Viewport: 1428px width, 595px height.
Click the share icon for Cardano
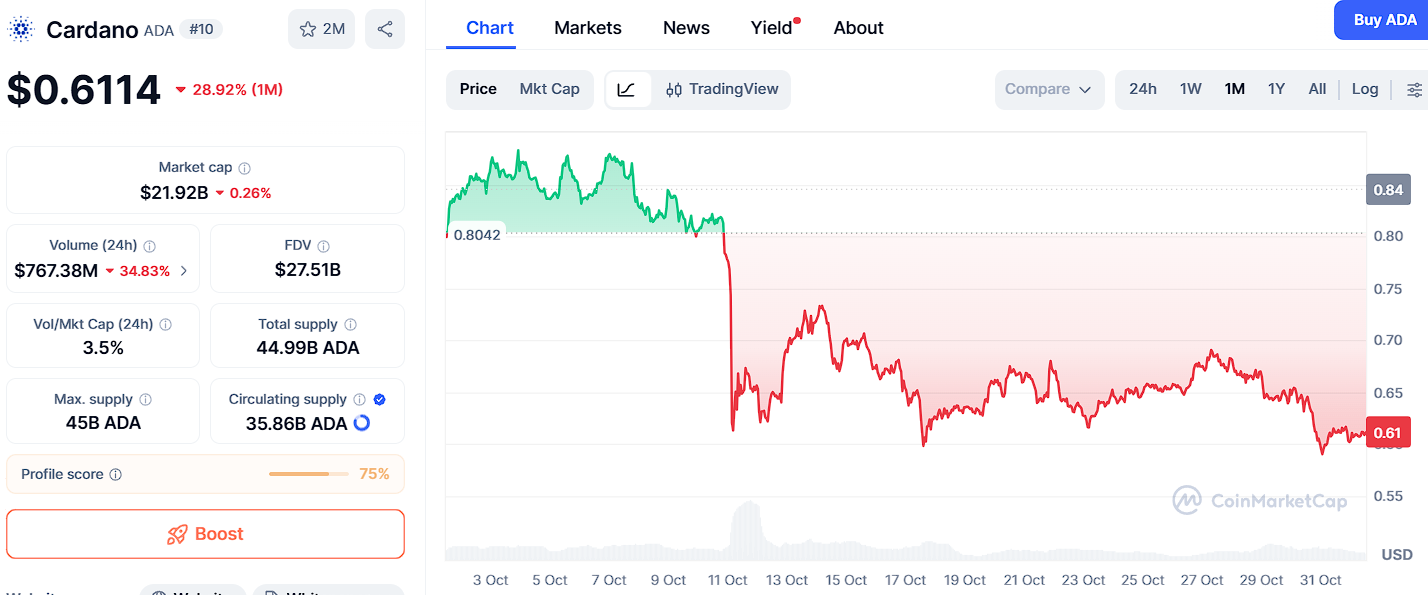click(385, 29)
